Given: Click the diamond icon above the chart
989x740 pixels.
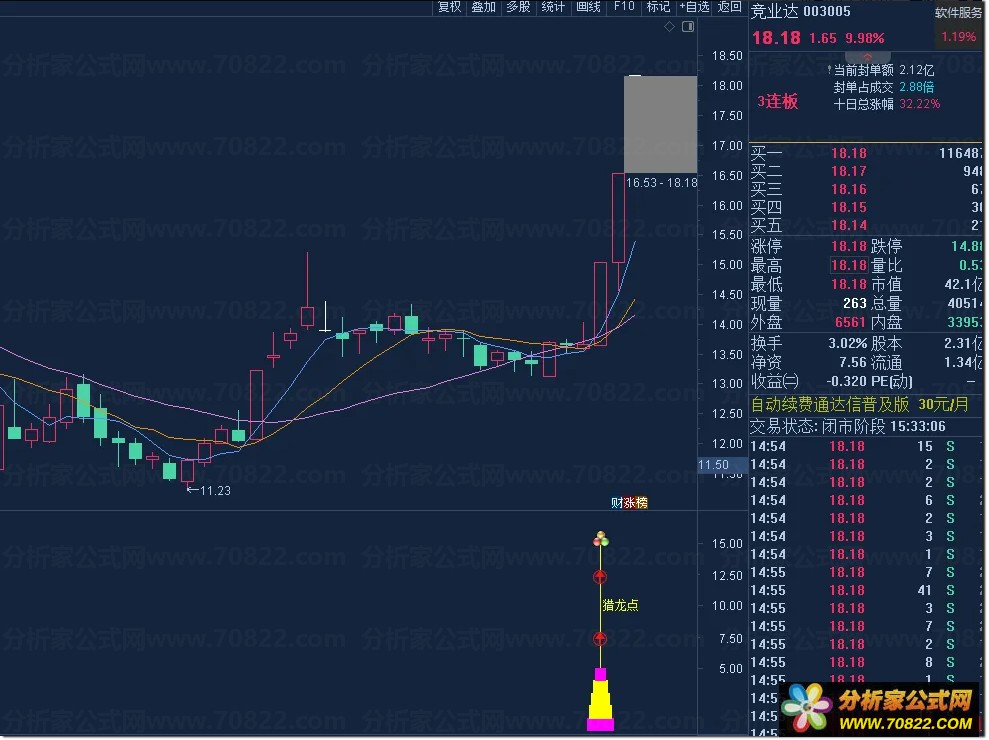Looking at the screenshot, I should (x=669, y=26).
